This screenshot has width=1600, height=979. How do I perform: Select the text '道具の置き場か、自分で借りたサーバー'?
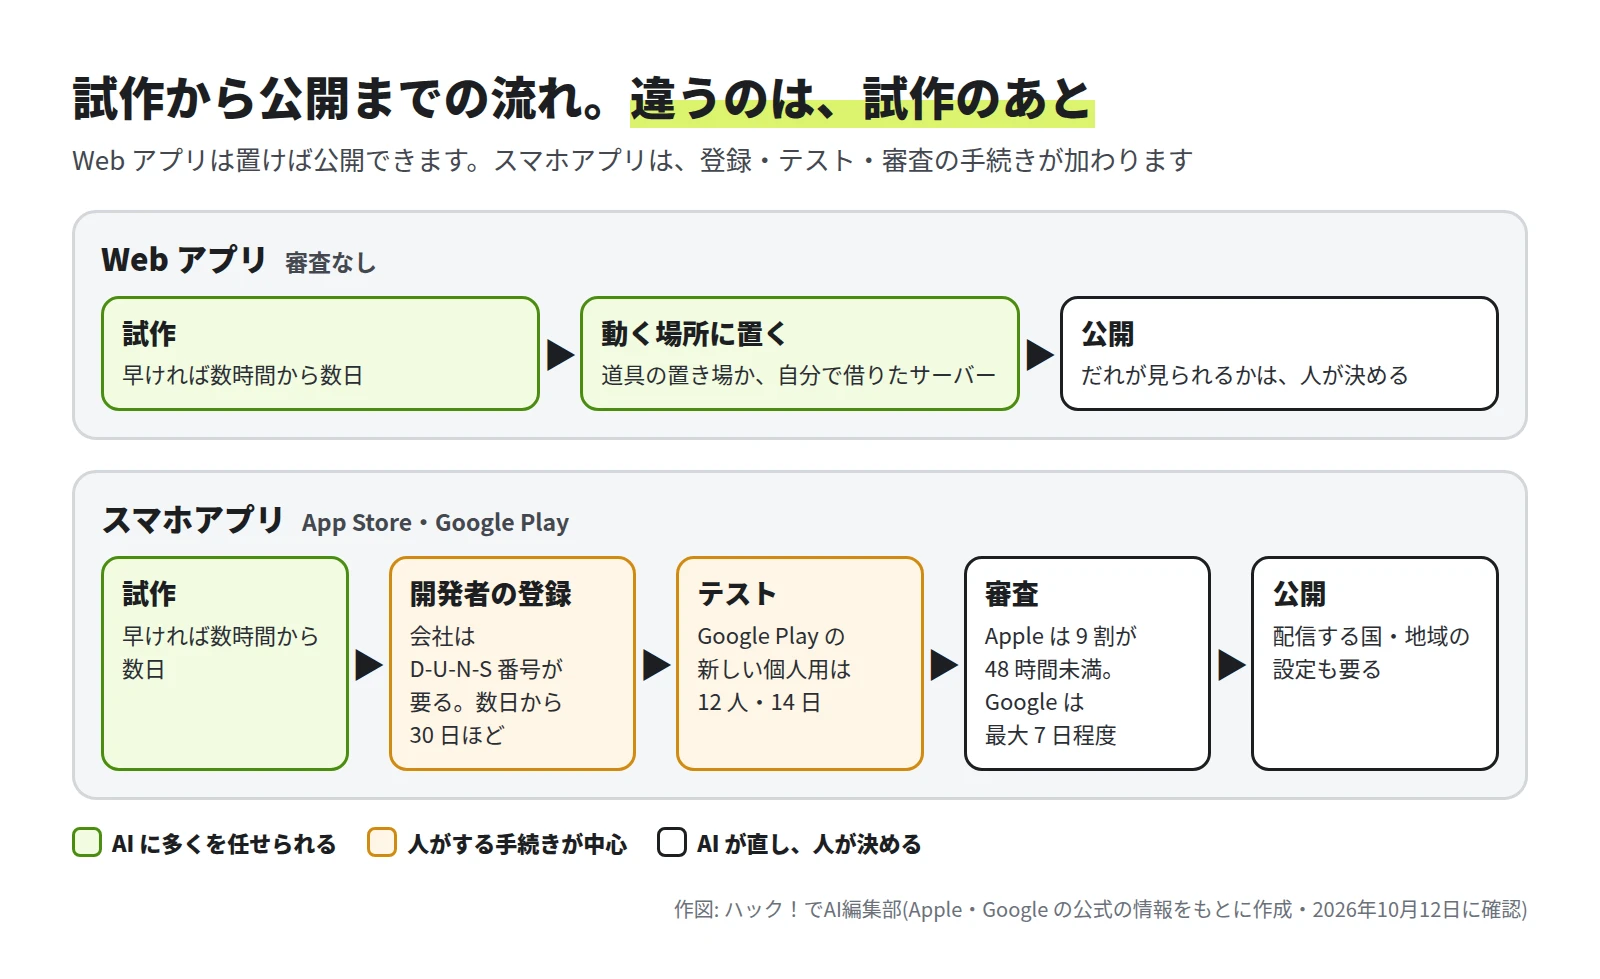click(798, 375)
